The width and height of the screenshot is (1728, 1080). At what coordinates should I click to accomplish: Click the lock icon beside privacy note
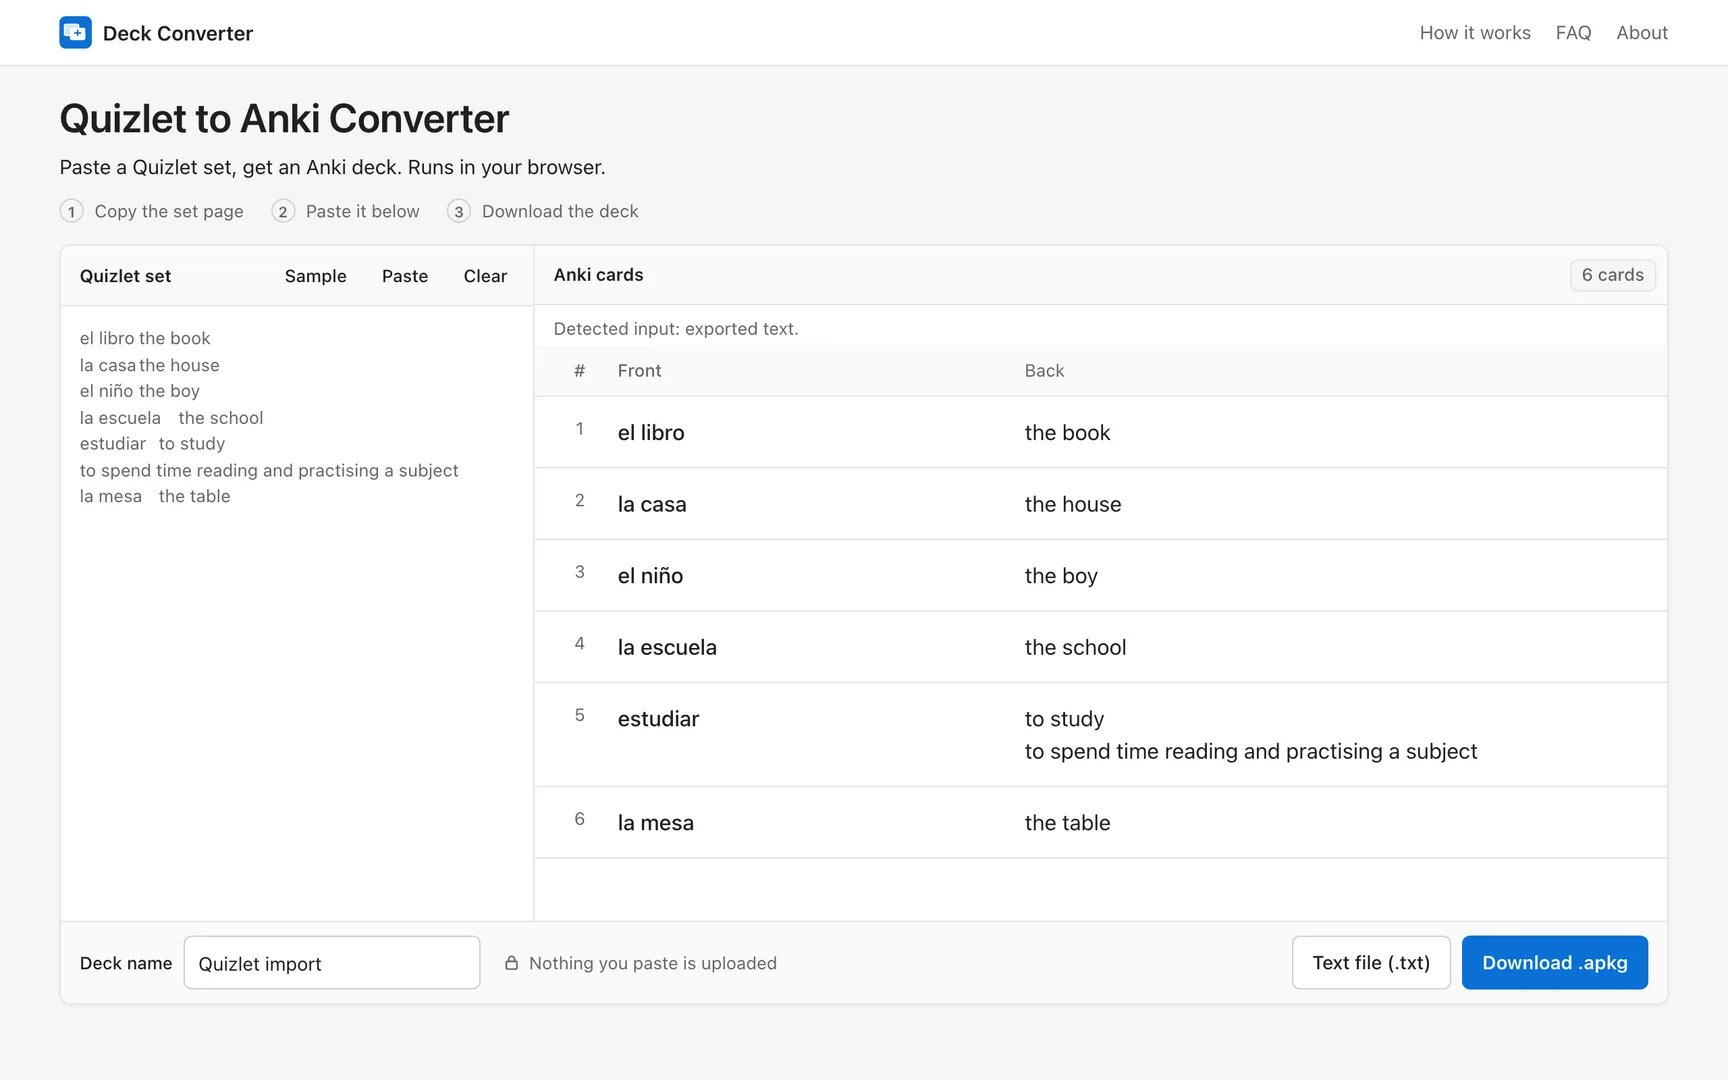(511, 963)
